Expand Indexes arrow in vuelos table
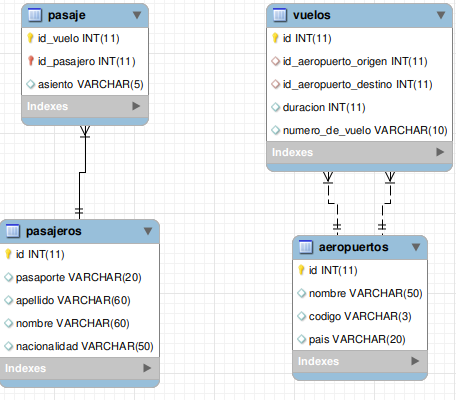 pyautogui.click(x=440, y=152)
